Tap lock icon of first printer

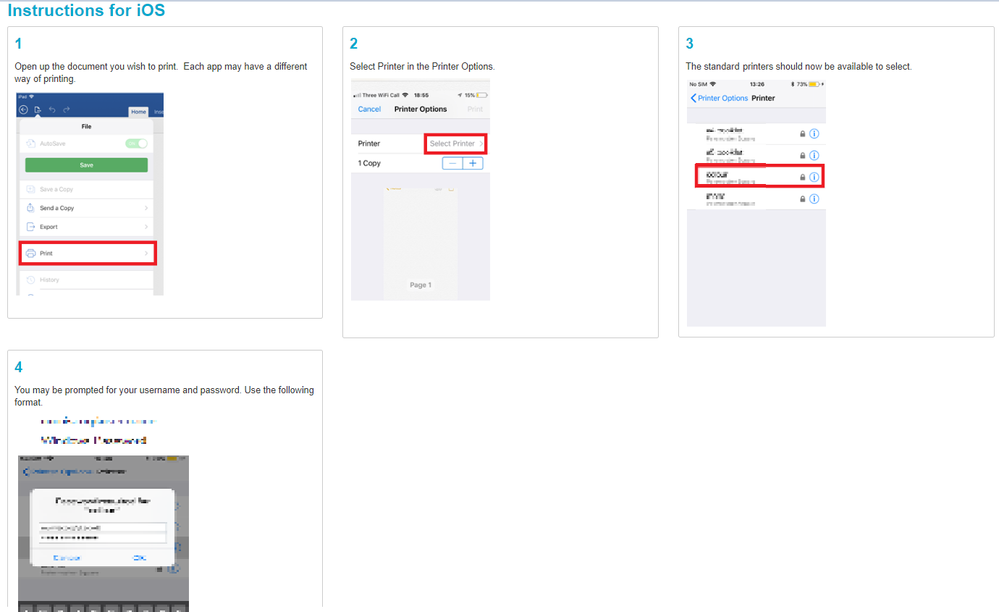click(x=803, y=134)
